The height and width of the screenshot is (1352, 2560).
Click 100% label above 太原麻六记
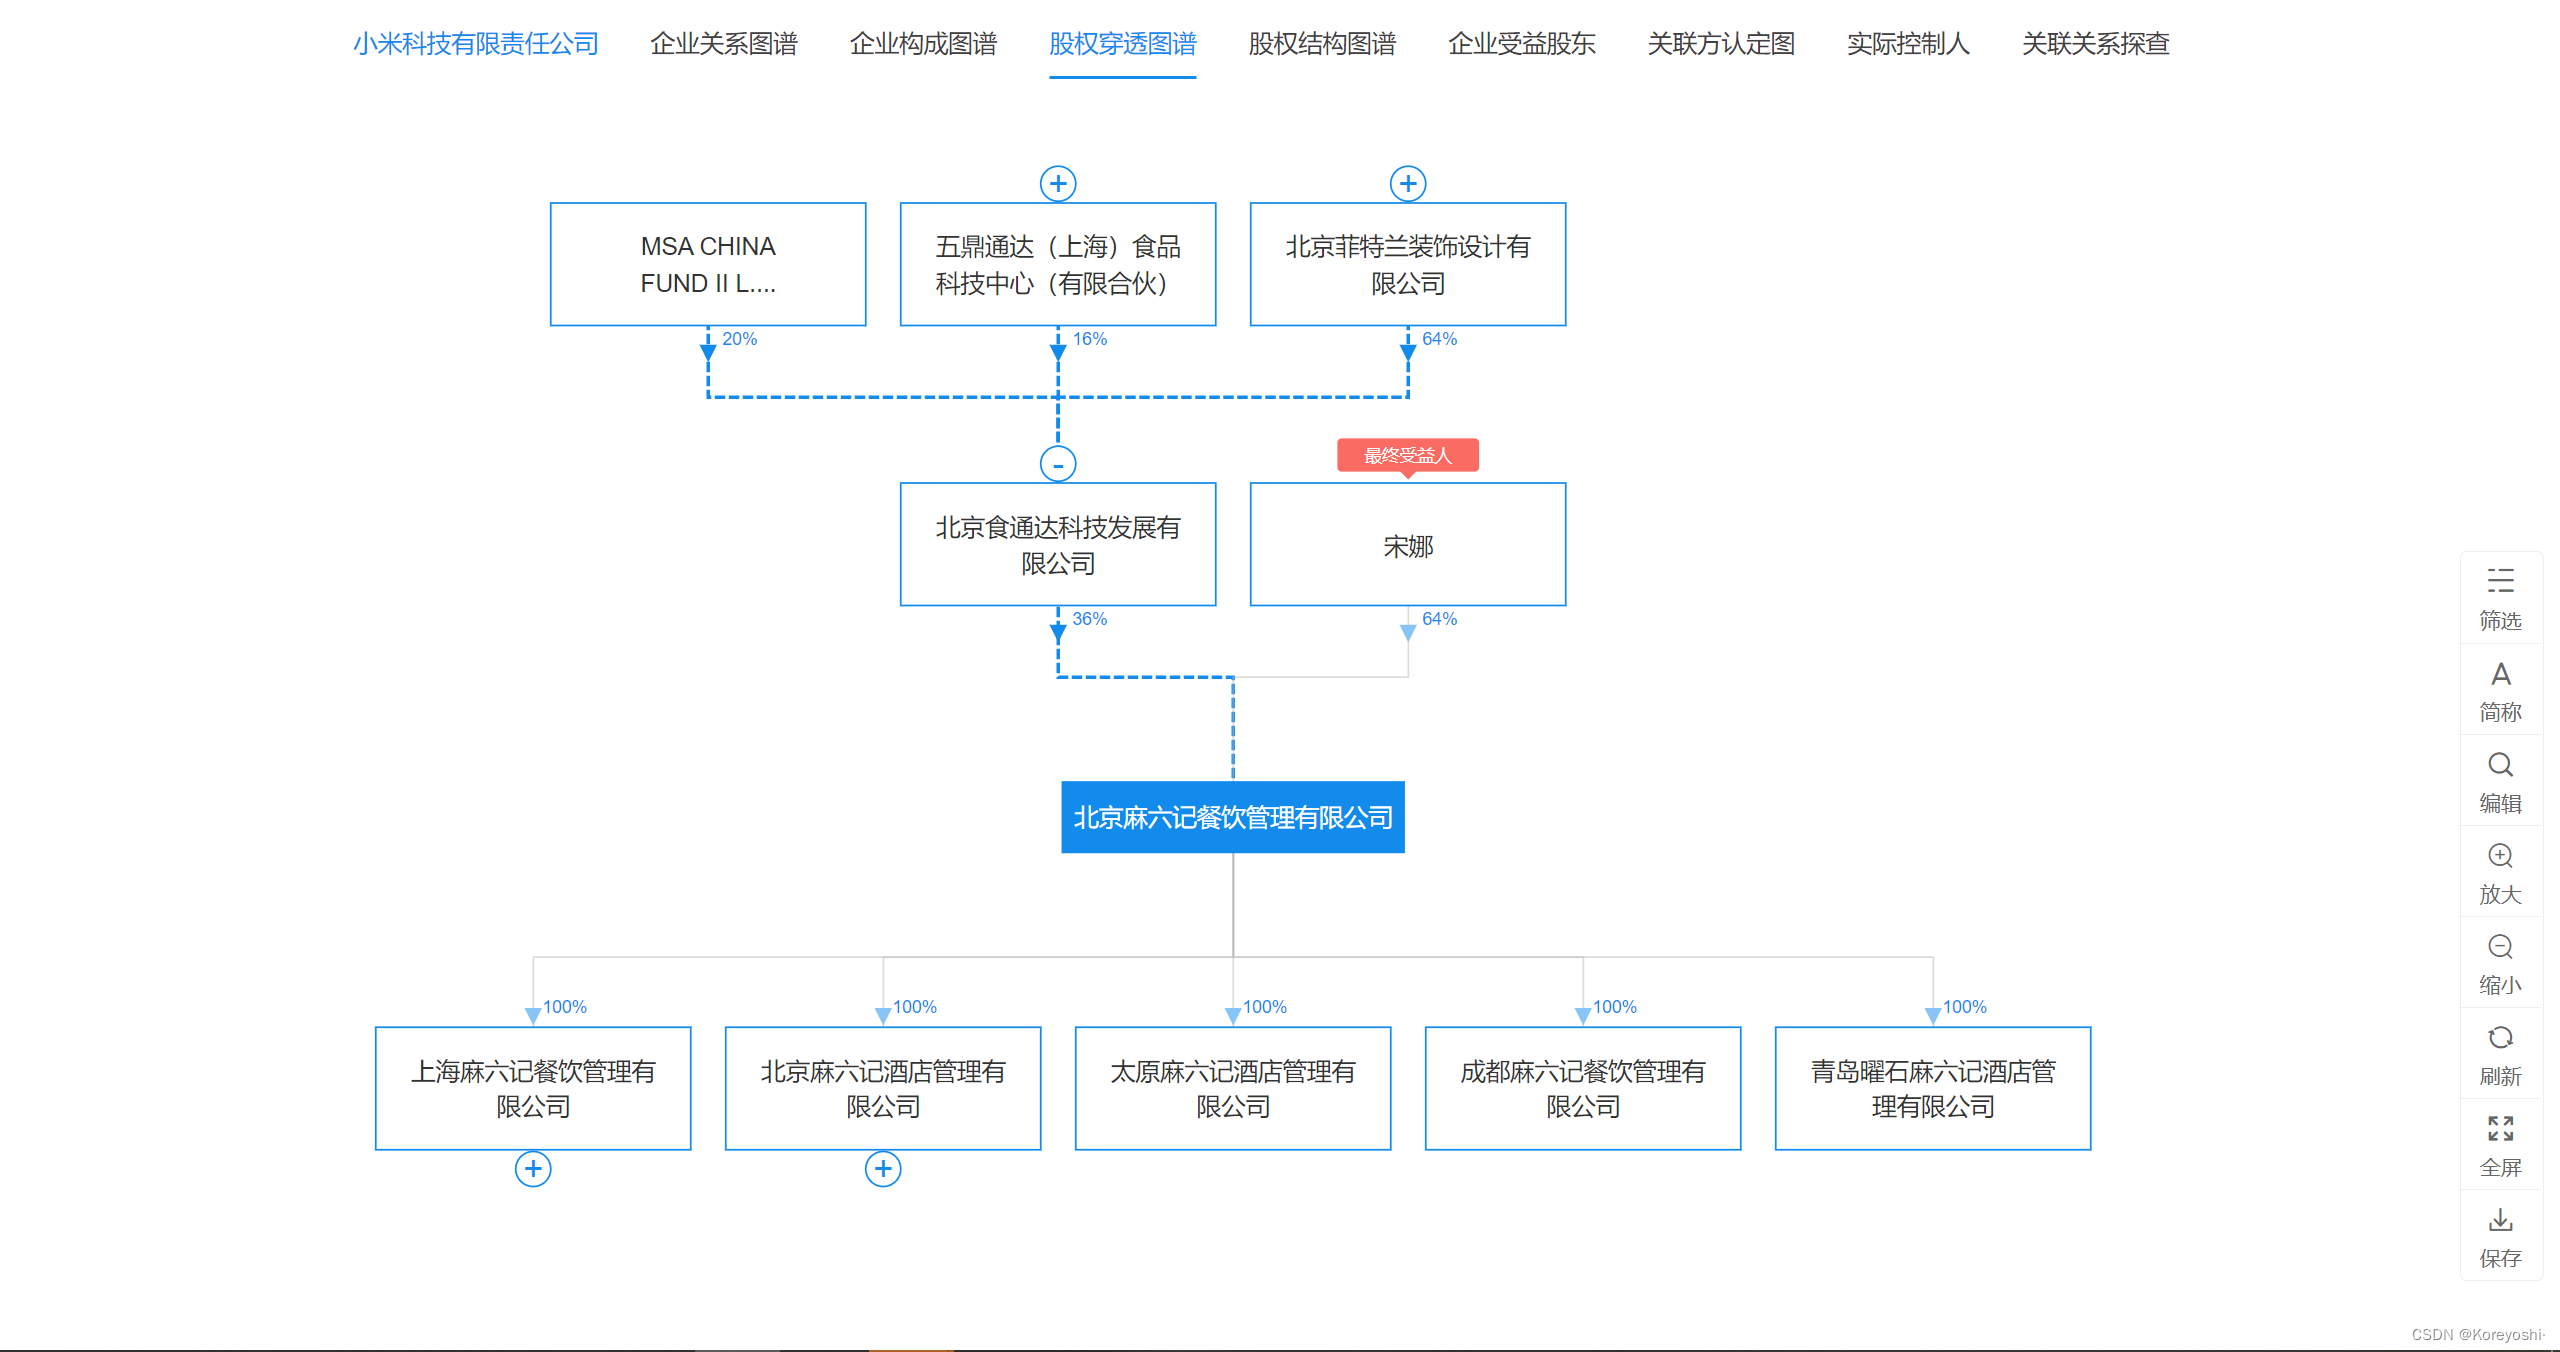tap(1265, 1007)
